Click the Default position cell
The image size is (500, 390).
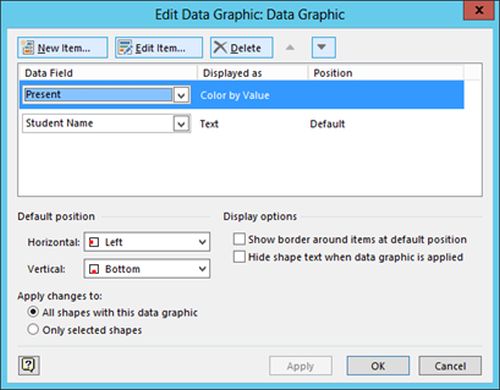327,124
